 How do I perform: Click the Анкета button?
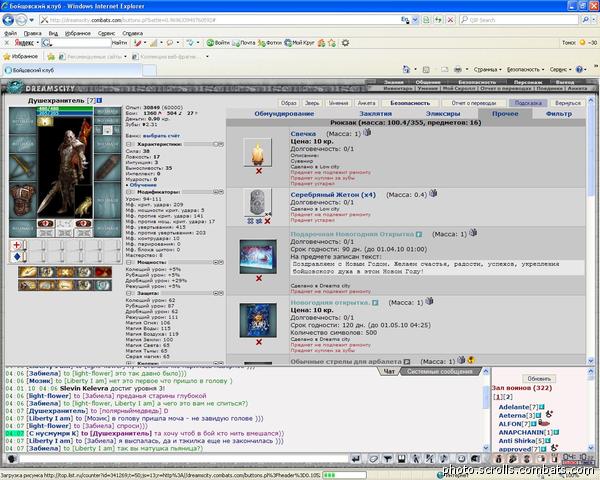[366, 103]
